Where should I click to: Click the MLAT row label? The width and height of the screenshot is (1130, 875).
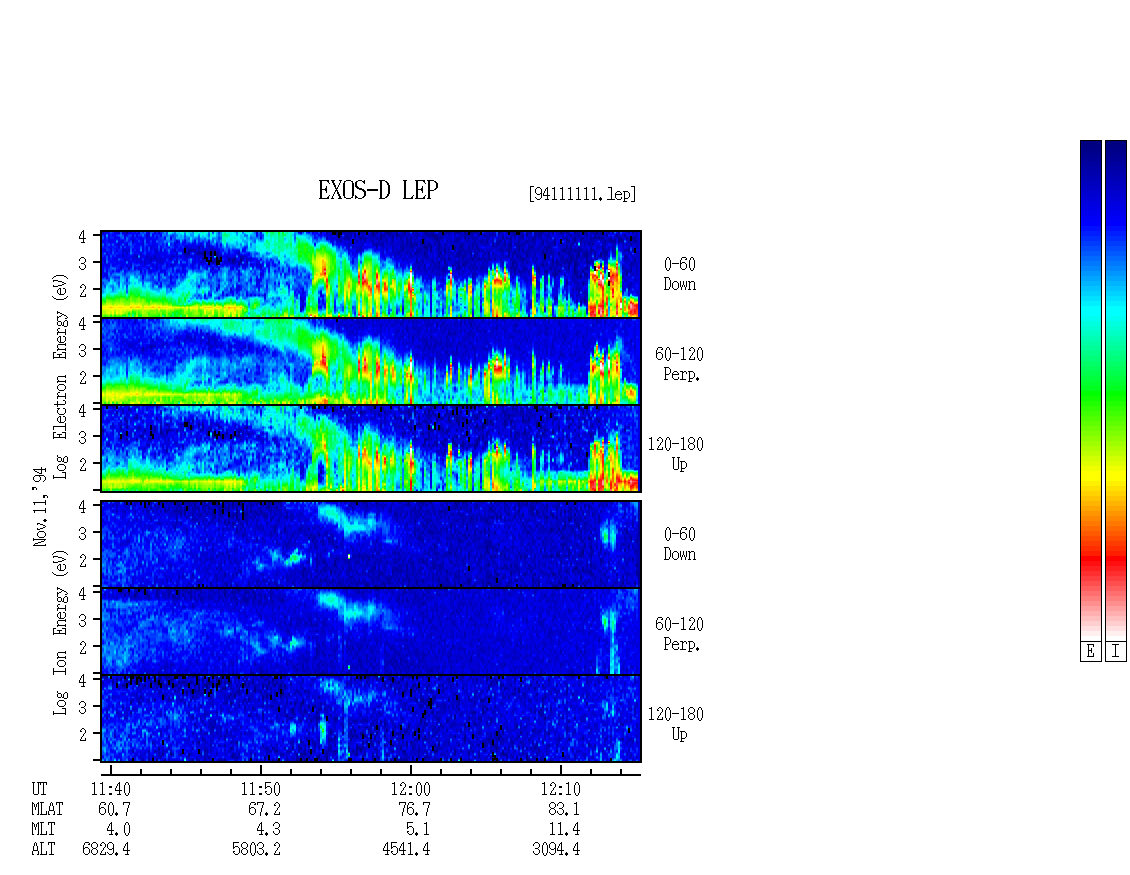[47, 809]
